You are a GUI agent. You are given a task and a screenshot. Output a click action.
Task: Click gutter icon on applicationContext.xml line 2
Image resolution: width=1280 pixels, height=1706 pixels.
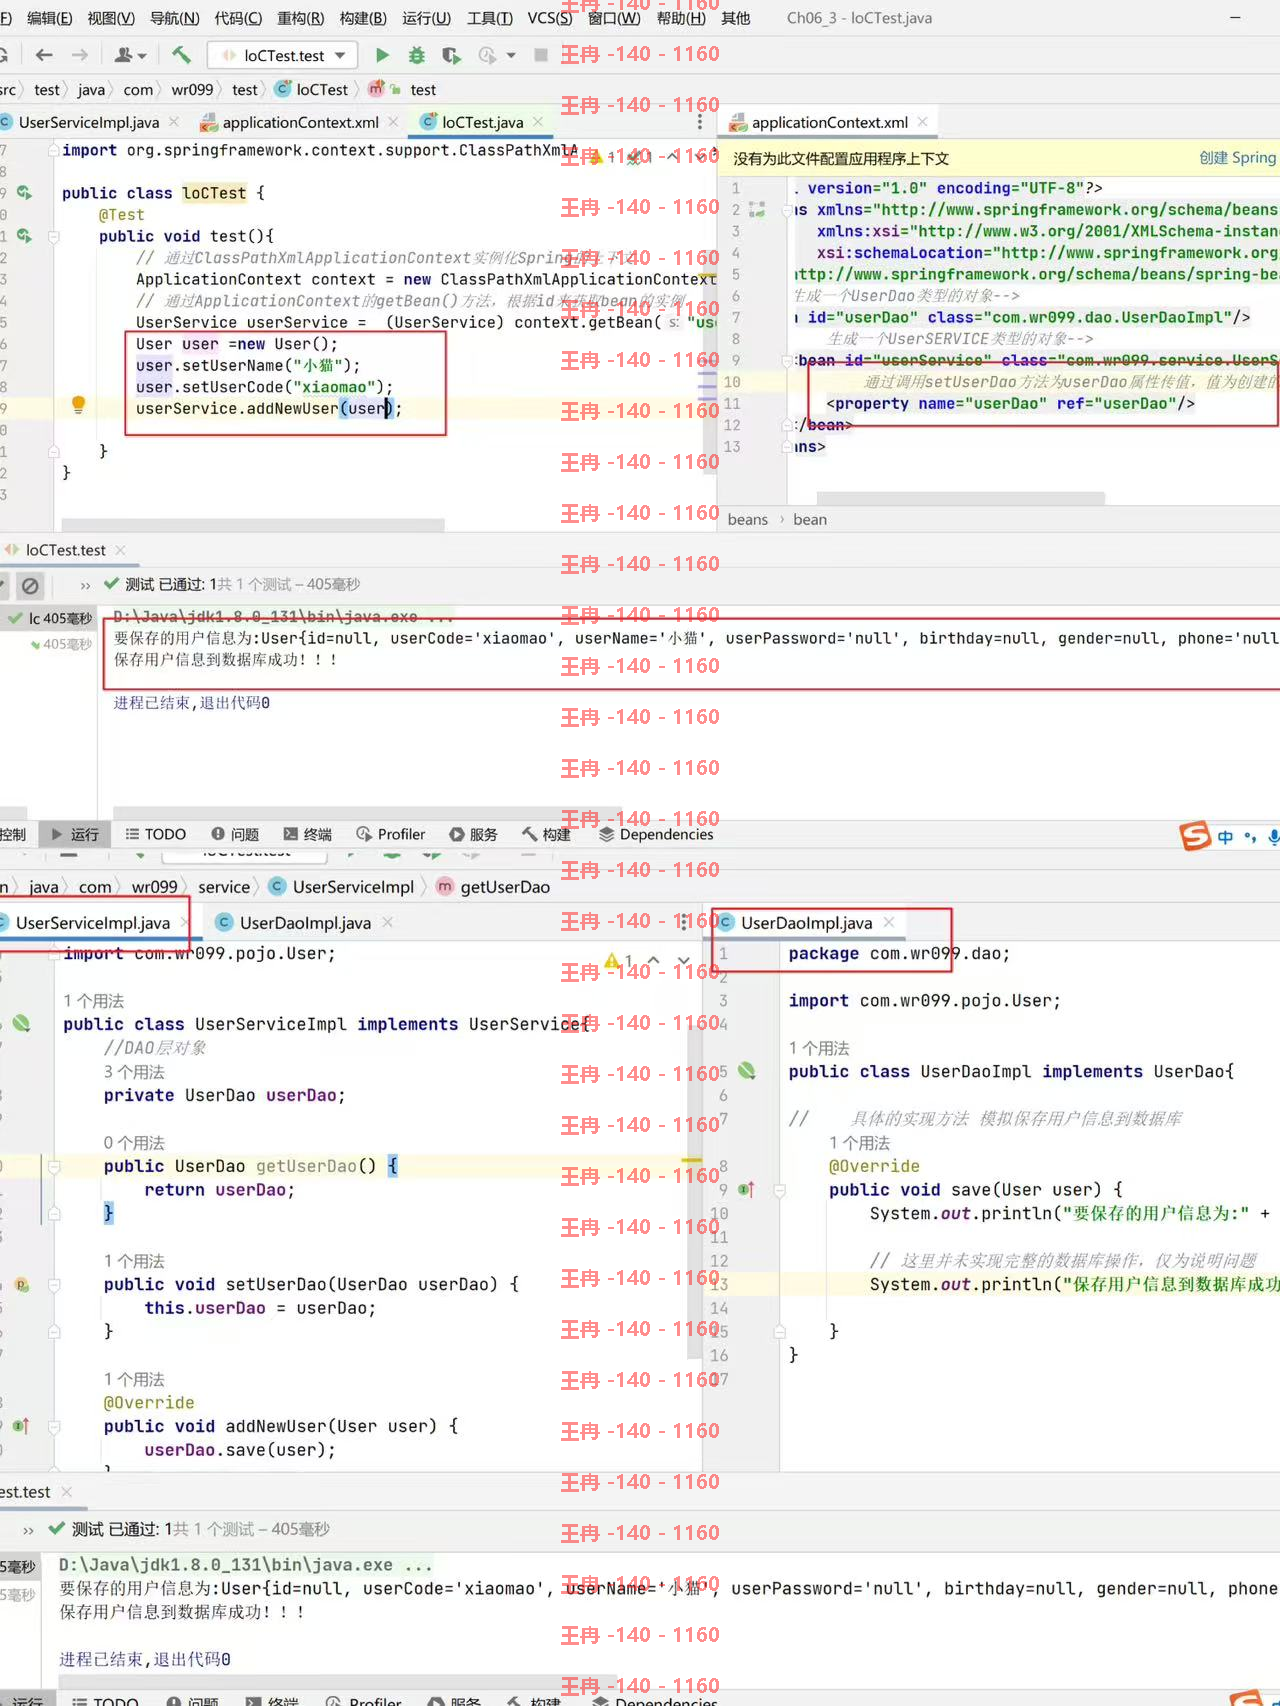pos(757,210)
